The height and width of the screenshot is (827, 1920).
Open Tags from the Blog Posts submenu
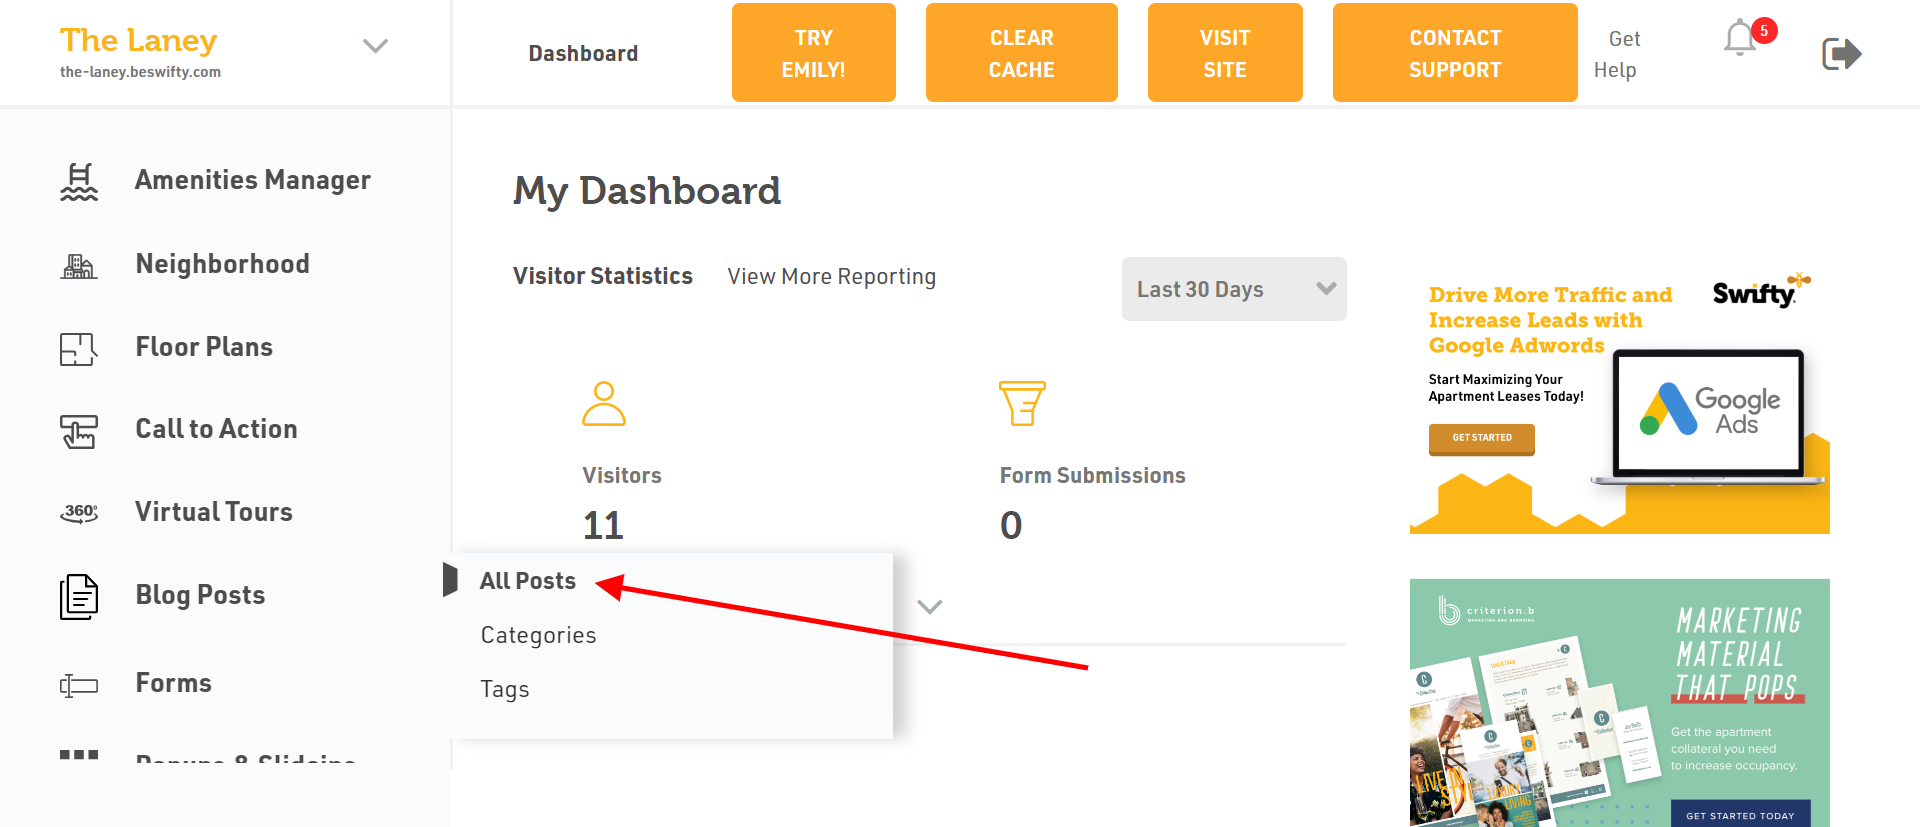(x=505, y=689)
